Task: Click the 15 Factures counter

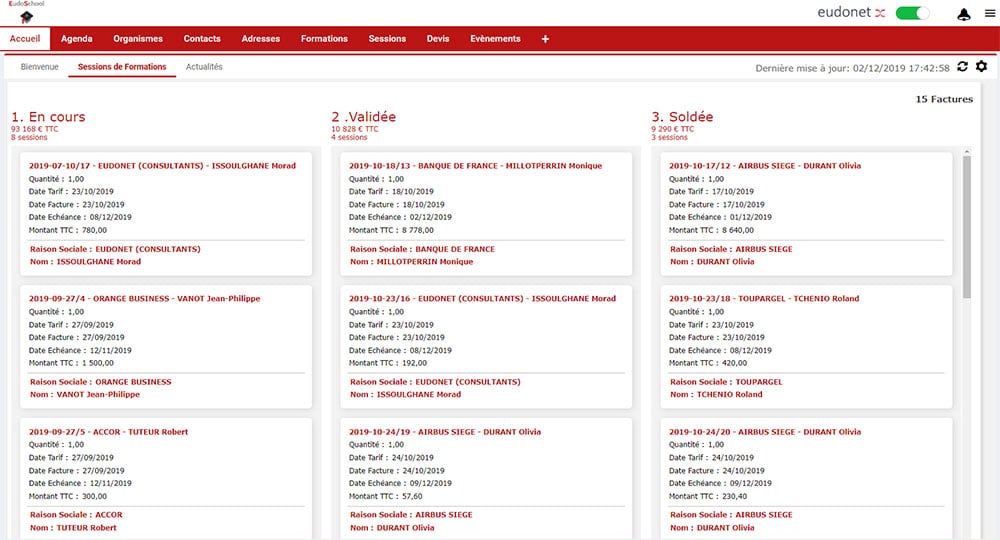Action: [x=944, y=99]
